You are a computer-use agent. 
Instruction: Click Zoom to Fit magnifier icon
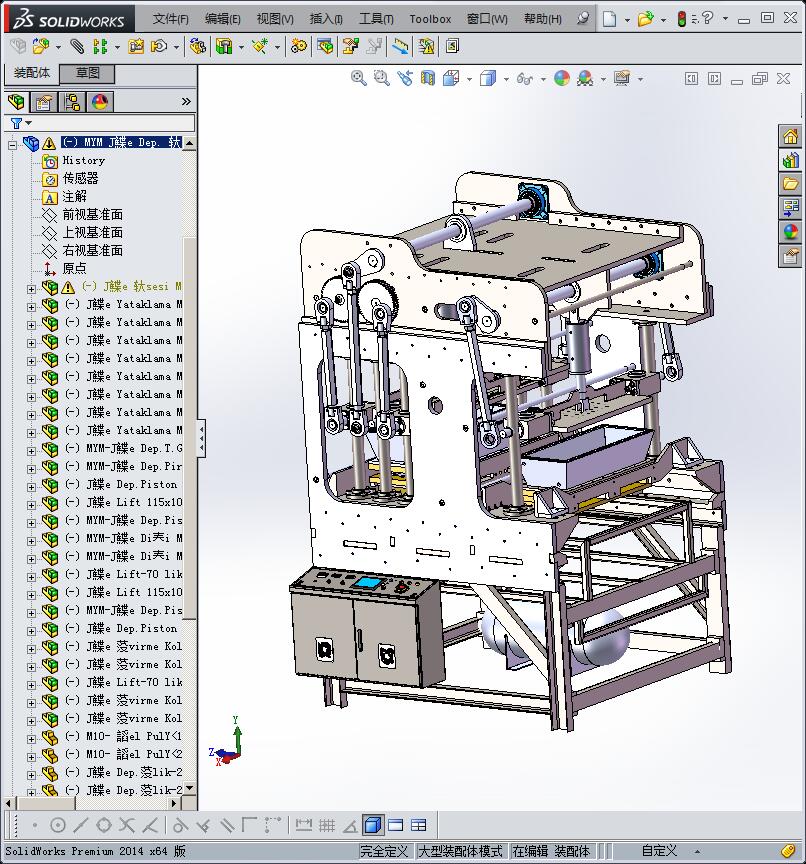(x=359, y=78)
